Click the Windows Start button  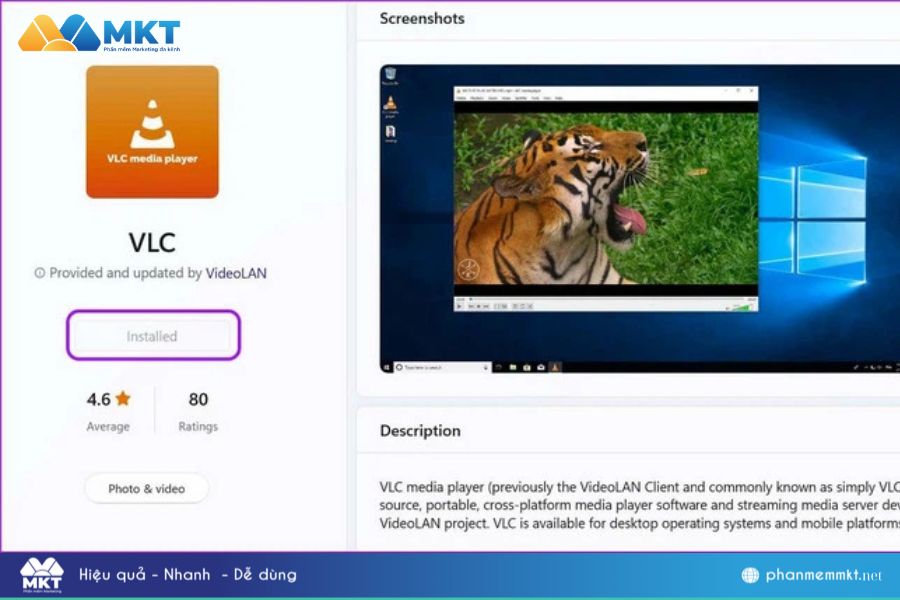[386, 366]
